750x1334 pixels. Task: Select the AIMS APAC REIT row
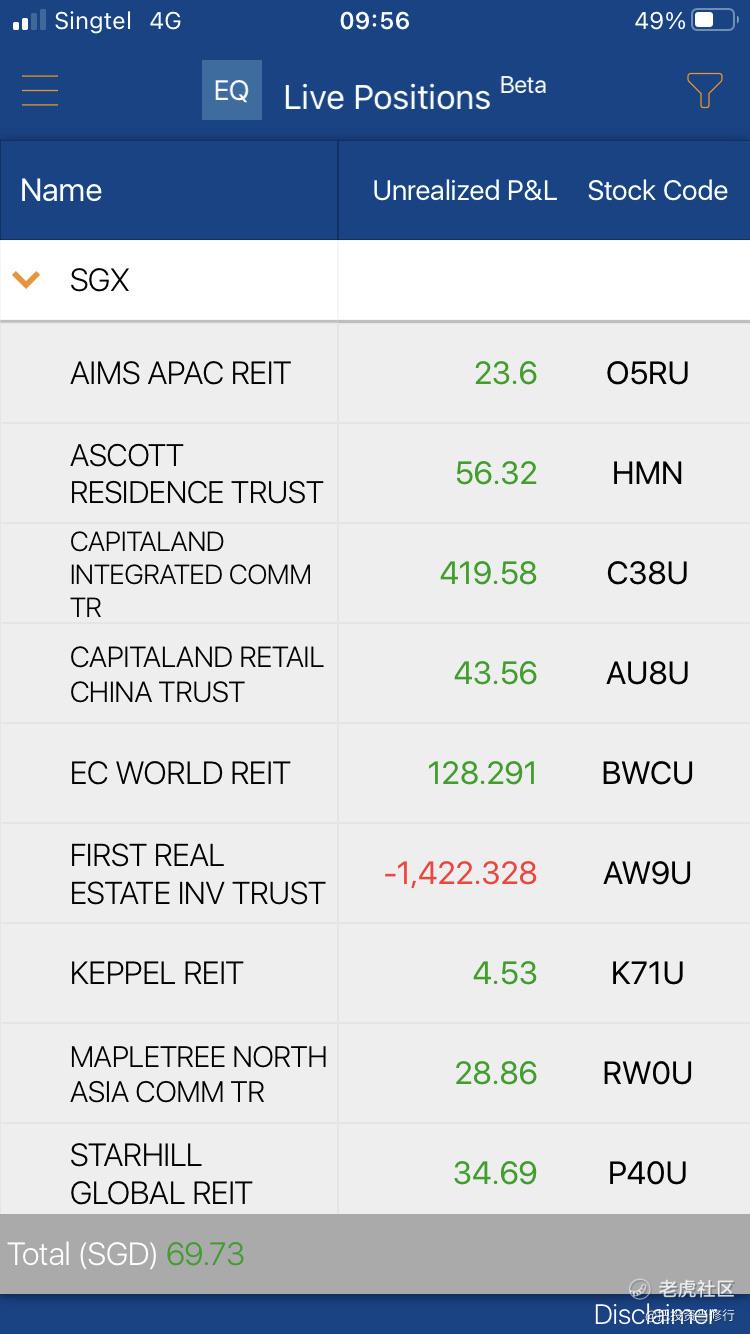pos(180,373)
